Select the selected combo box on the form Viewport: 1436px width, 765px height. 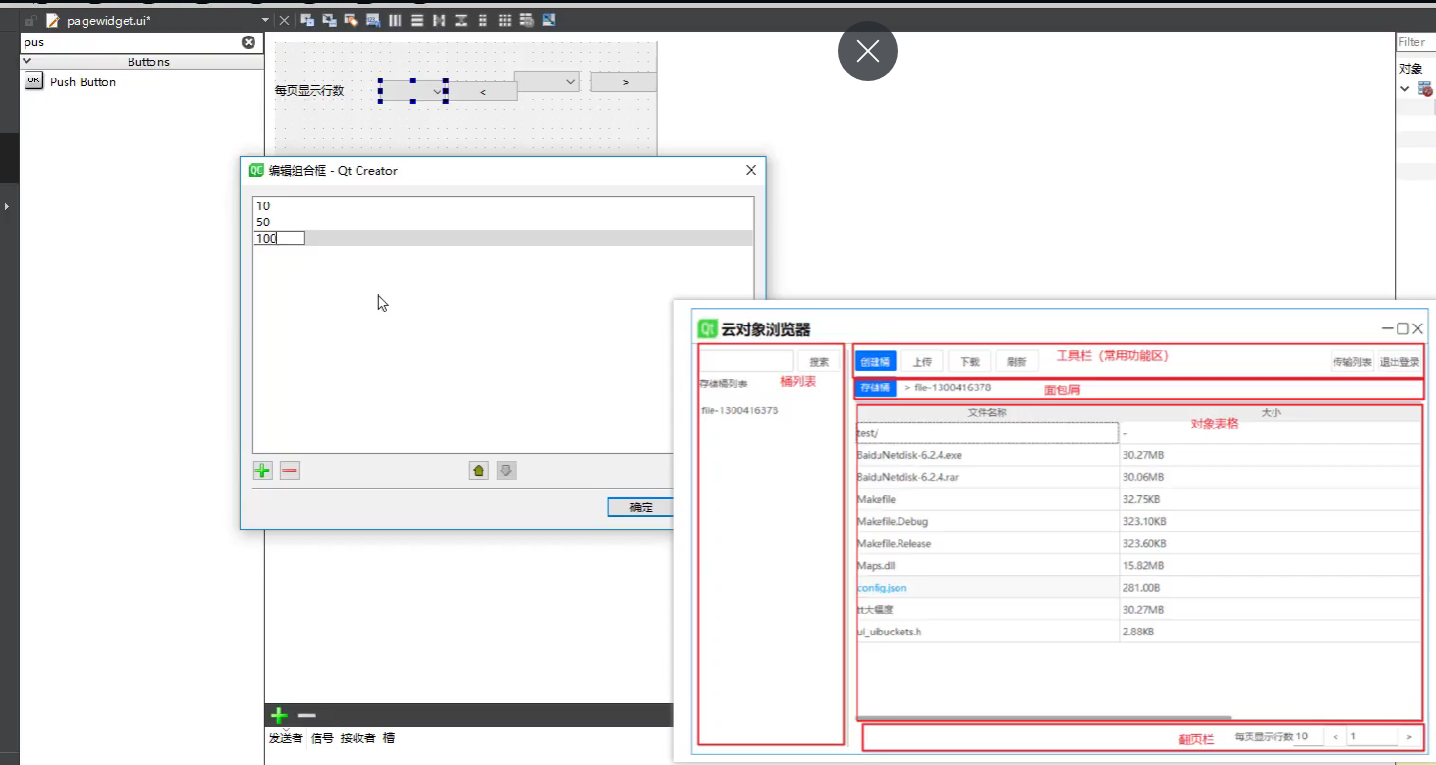[x=413, y=91]
